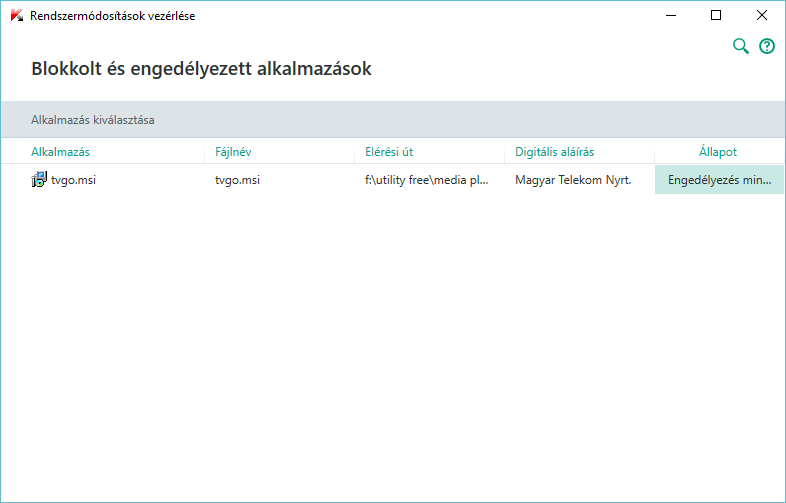786x503 pixels.
Task: Minimize the Rendszermódosítások vezérlése window
Action: click(x=671, y=16)
